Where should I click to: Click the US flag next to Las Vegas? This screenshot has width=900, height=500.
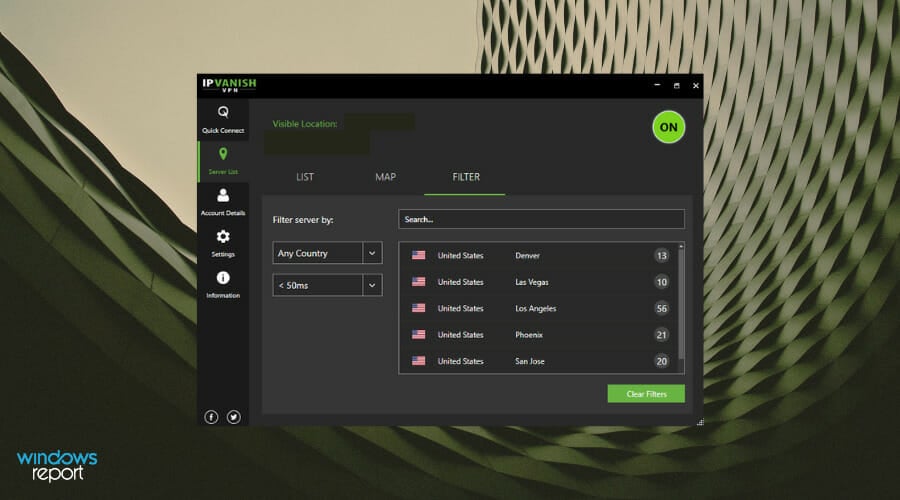418,282
